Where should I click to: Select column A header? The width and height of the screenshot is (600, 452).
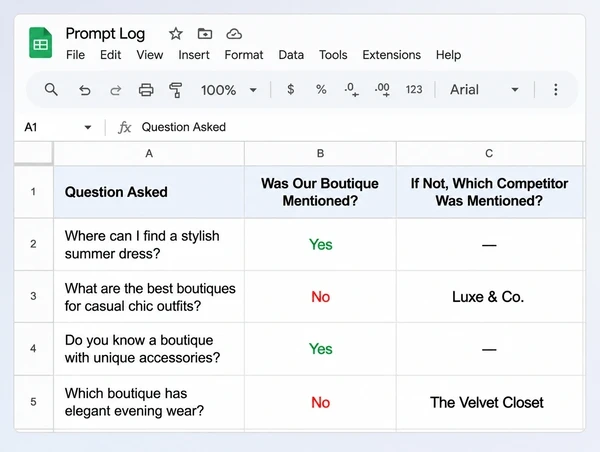(x=149, y=153)
